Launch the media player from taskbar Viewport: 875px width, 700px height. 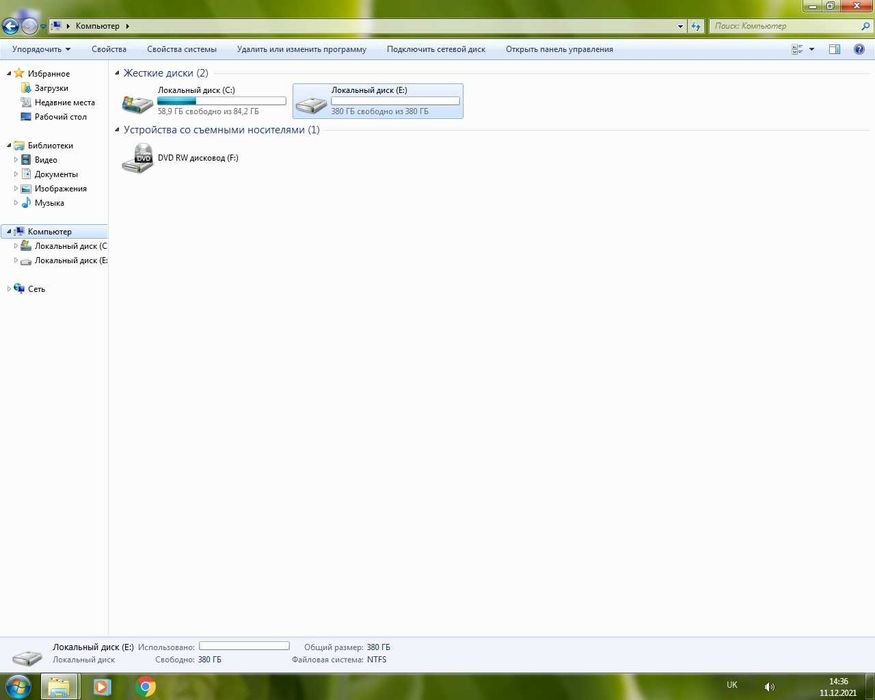tap(102, 686)
